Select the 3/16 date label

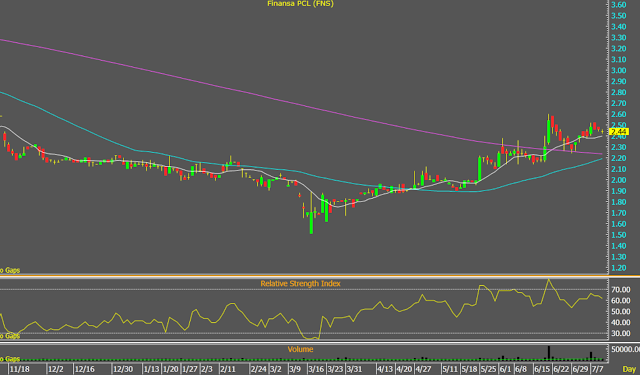(316, 369)
